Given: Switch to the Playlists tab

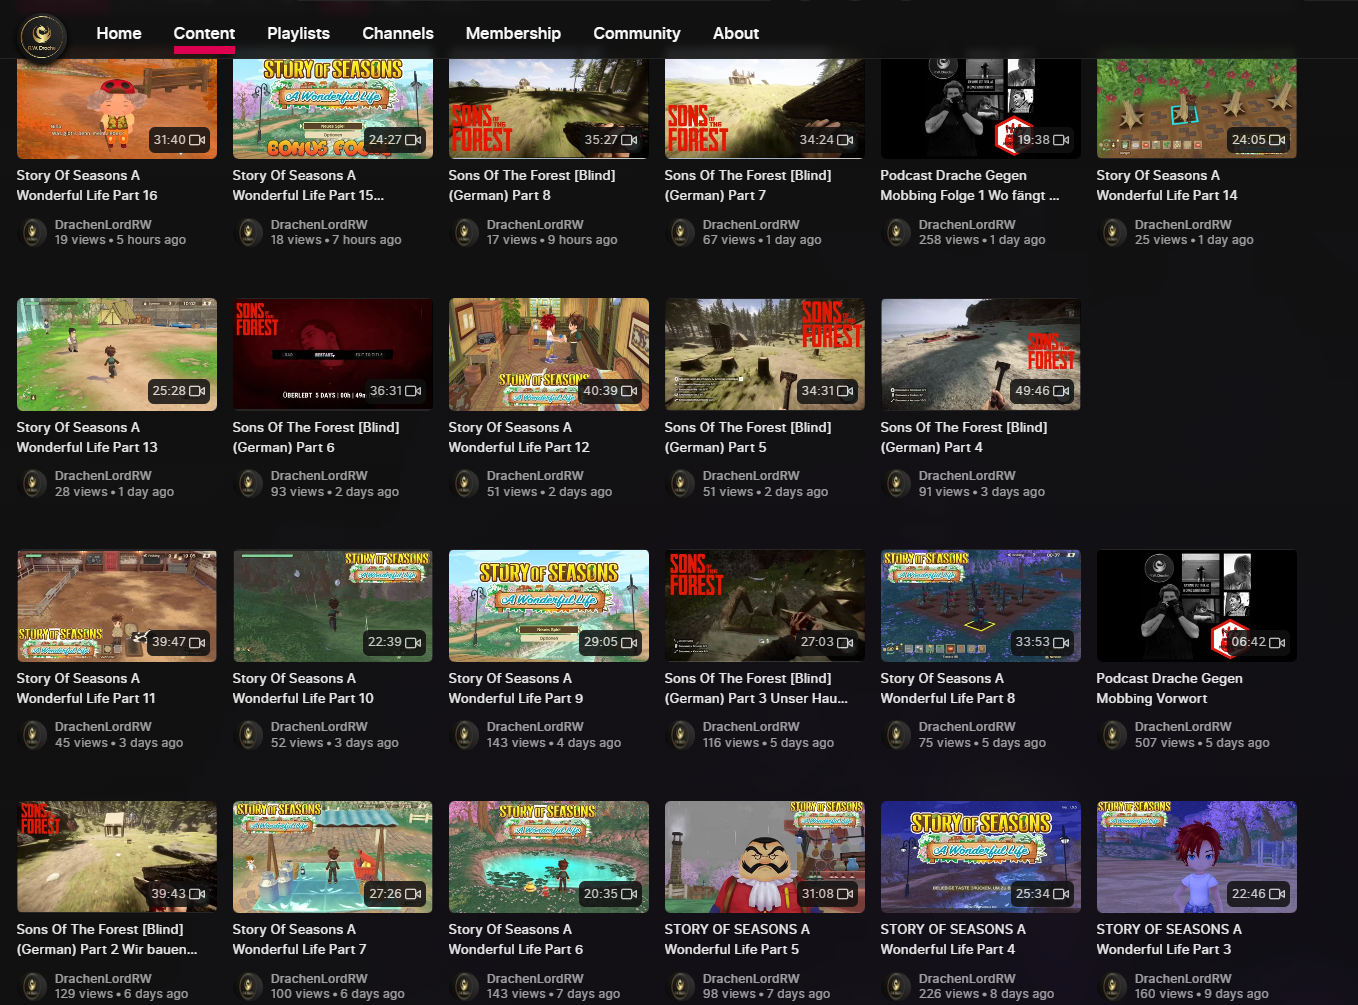Looking at the screenshot, I should 298,33.
